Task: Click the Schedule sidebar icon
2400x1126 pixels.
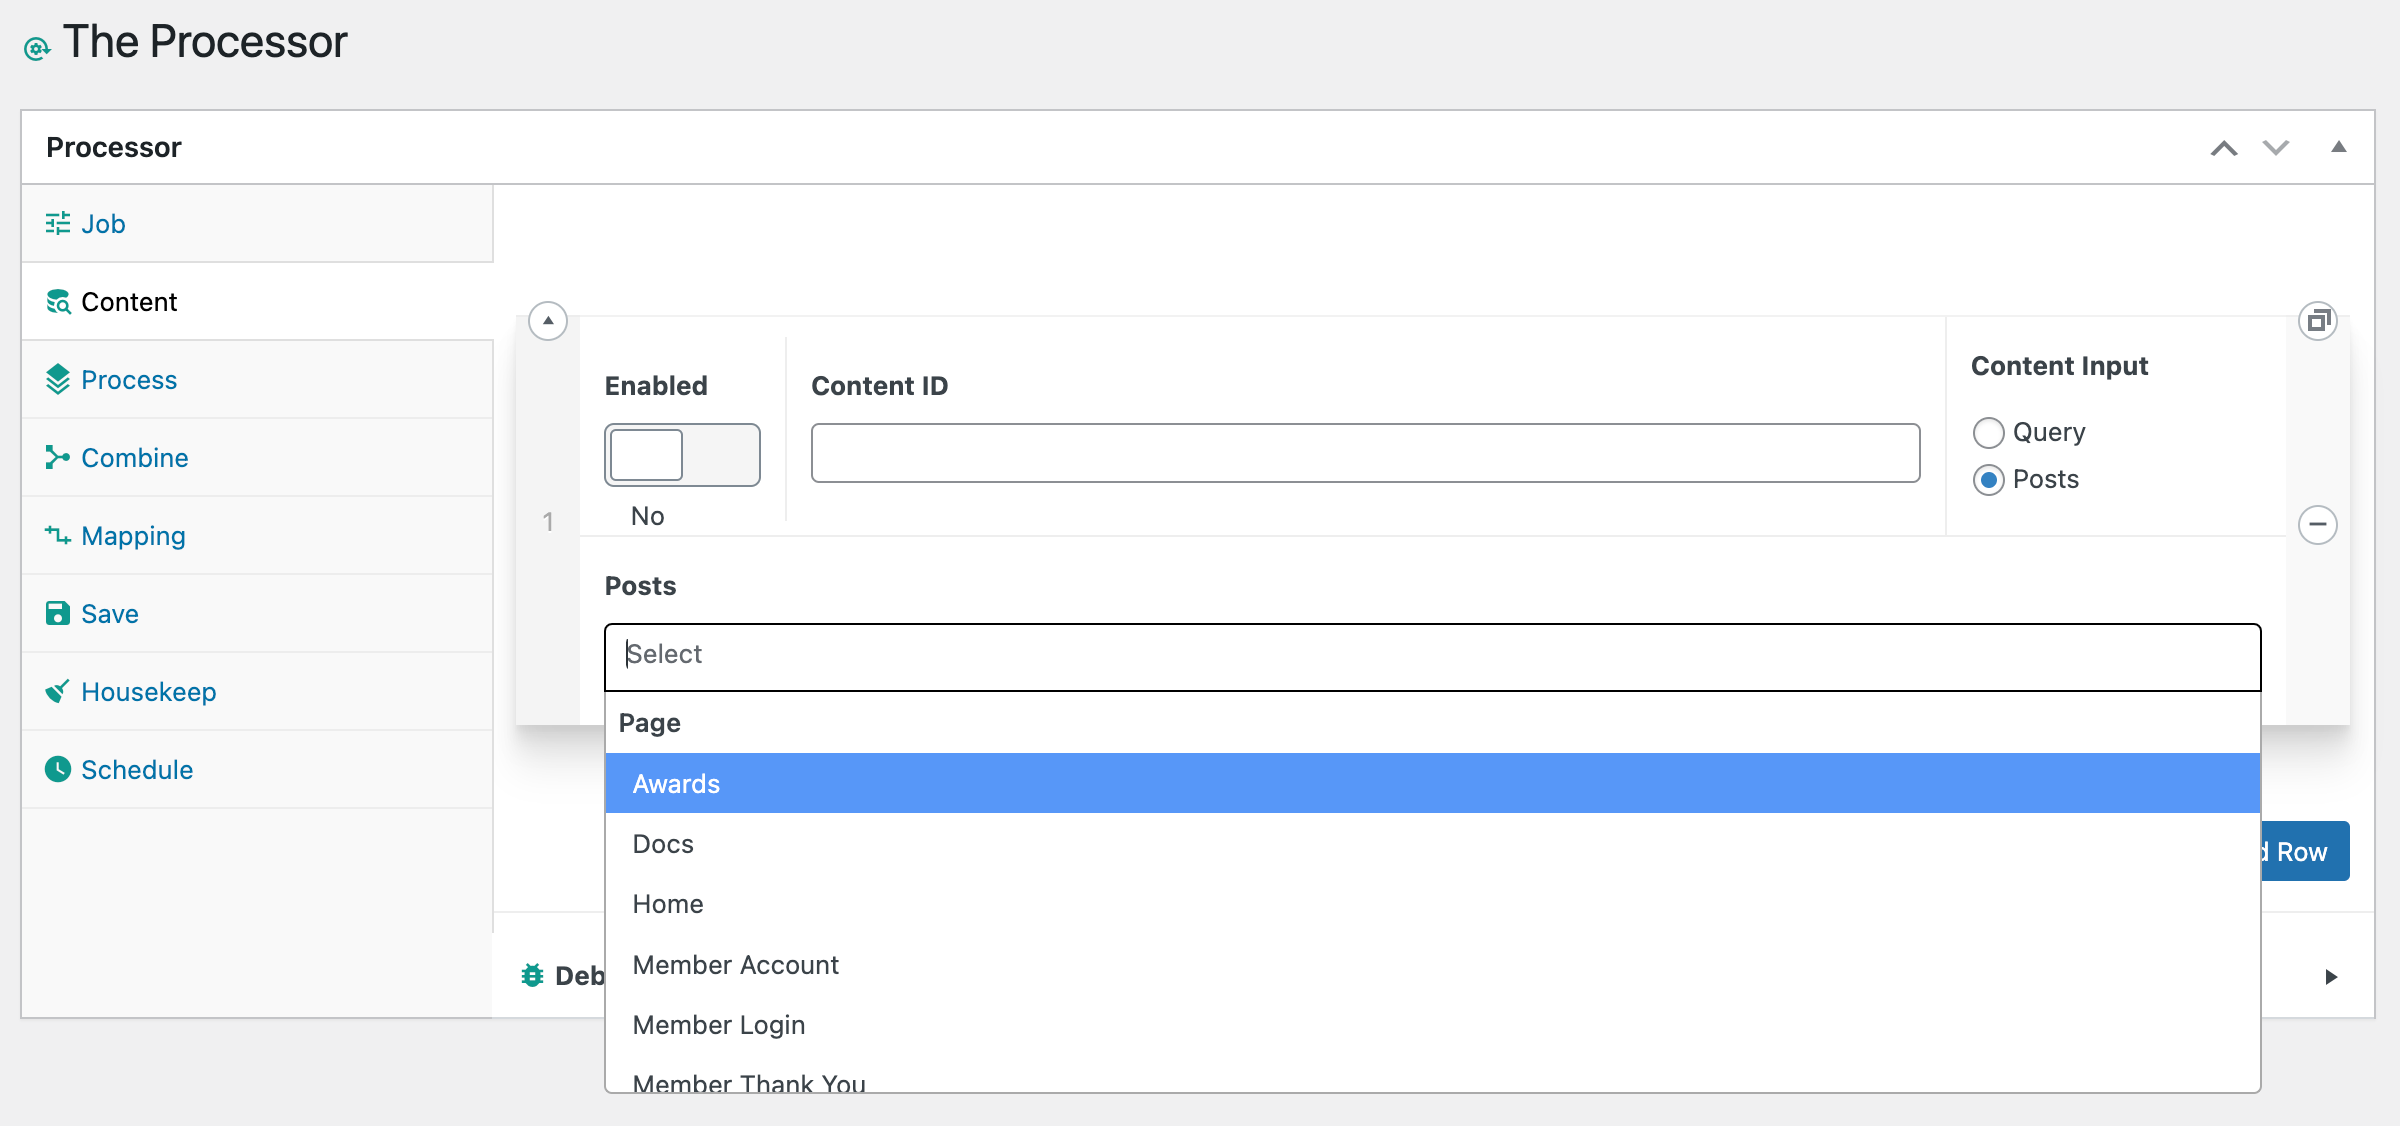Action: click(57, 770)
